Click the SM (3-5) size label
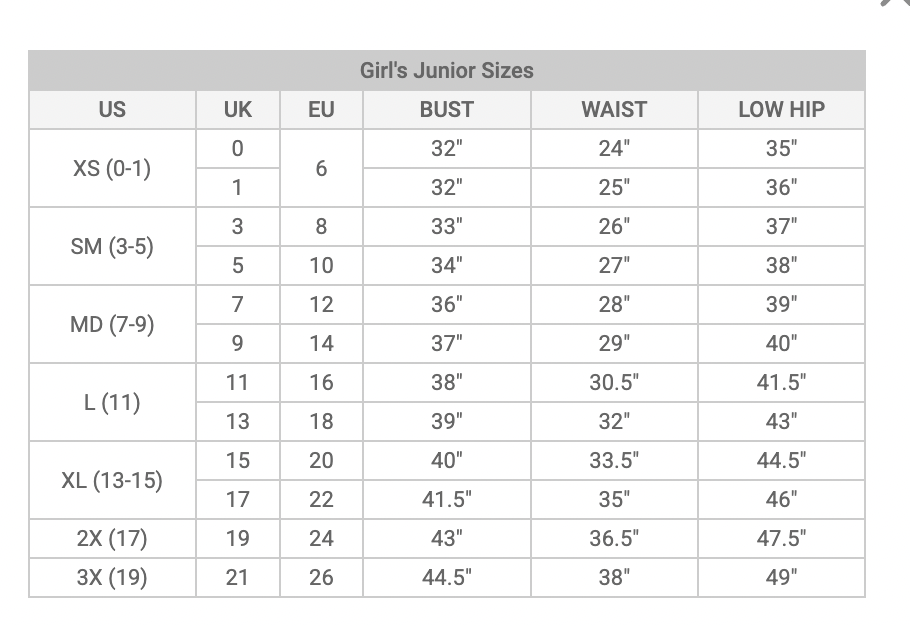 pyautogui.click(x=112, y=246)
